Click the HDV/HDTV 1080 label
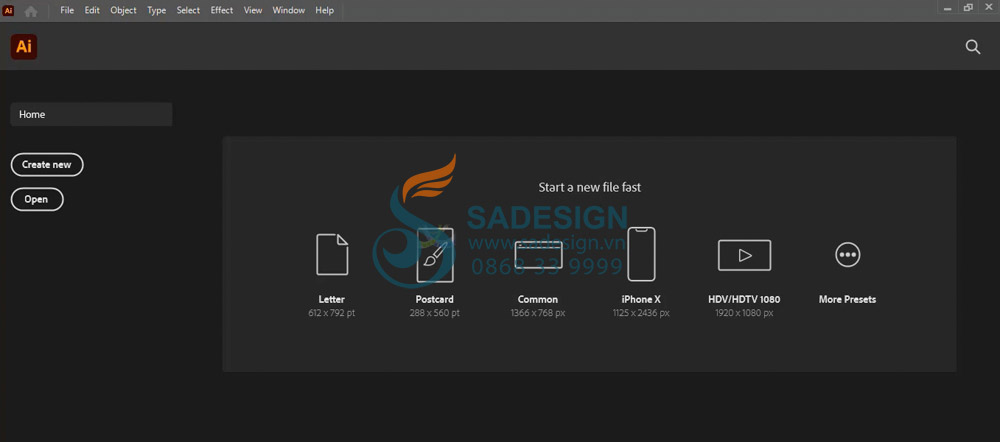The height and width of the screenshot is (442, 1000). [744, 299]
